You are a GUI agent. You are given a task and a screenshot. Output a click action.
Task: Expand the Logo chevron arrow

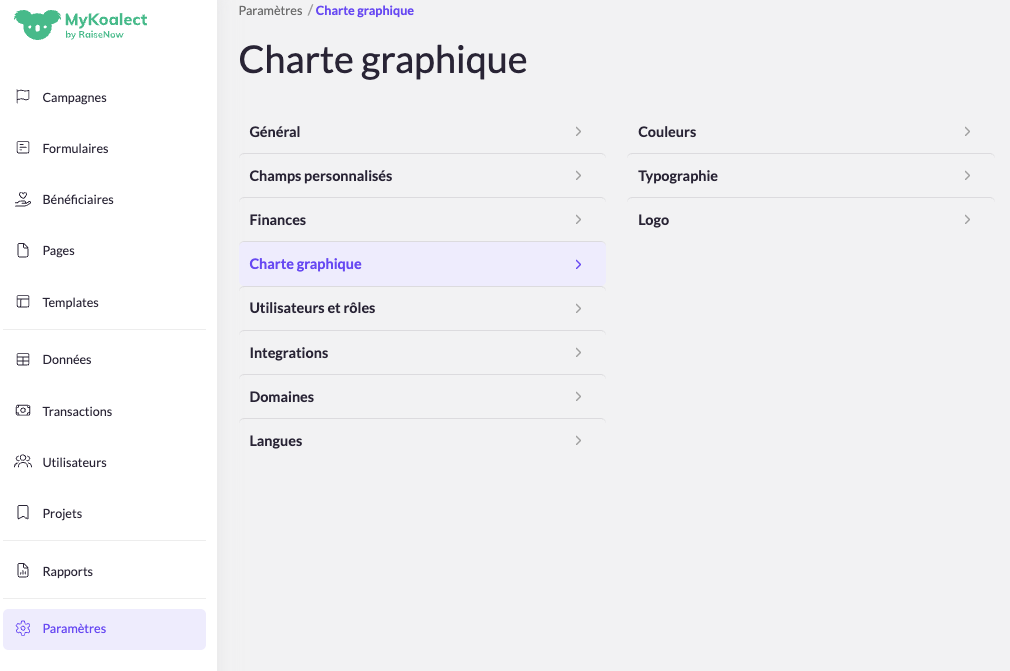tap(967, 220)
